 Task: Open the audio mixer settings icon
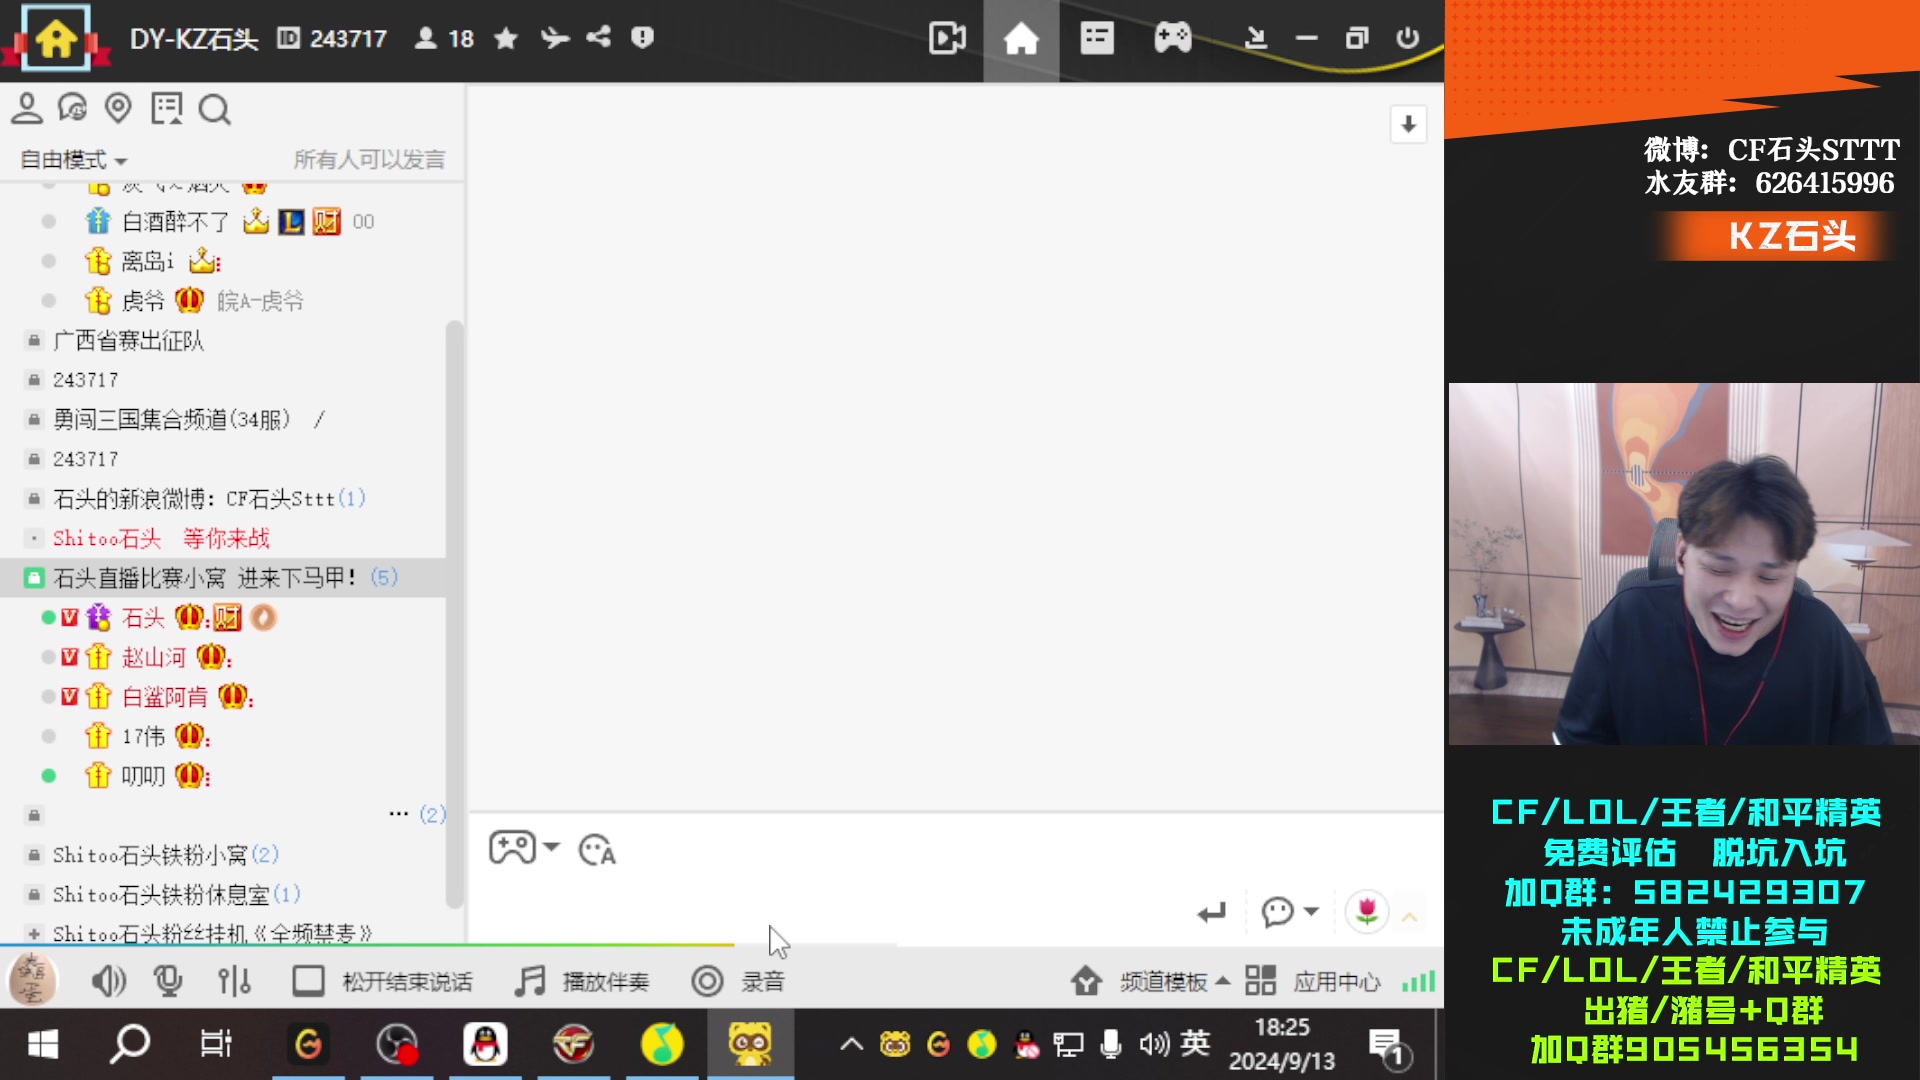click(x=234, y=981)
